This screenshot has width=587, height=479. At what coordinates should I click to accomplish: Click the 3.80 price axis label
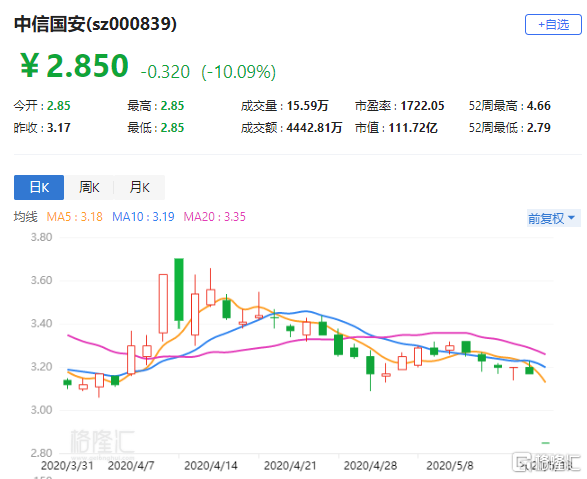[x=41, y=237]
